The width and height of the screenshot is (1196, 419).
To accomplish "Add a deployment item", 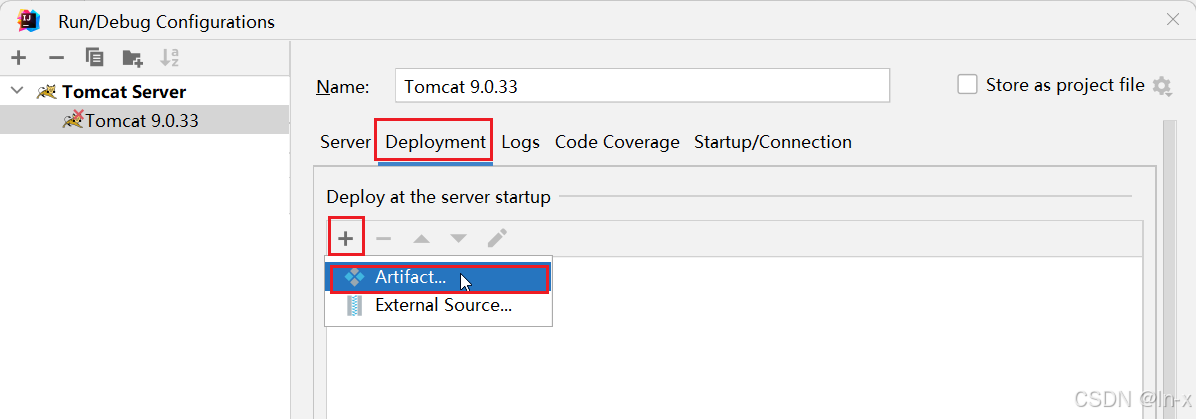I will 346,238.
